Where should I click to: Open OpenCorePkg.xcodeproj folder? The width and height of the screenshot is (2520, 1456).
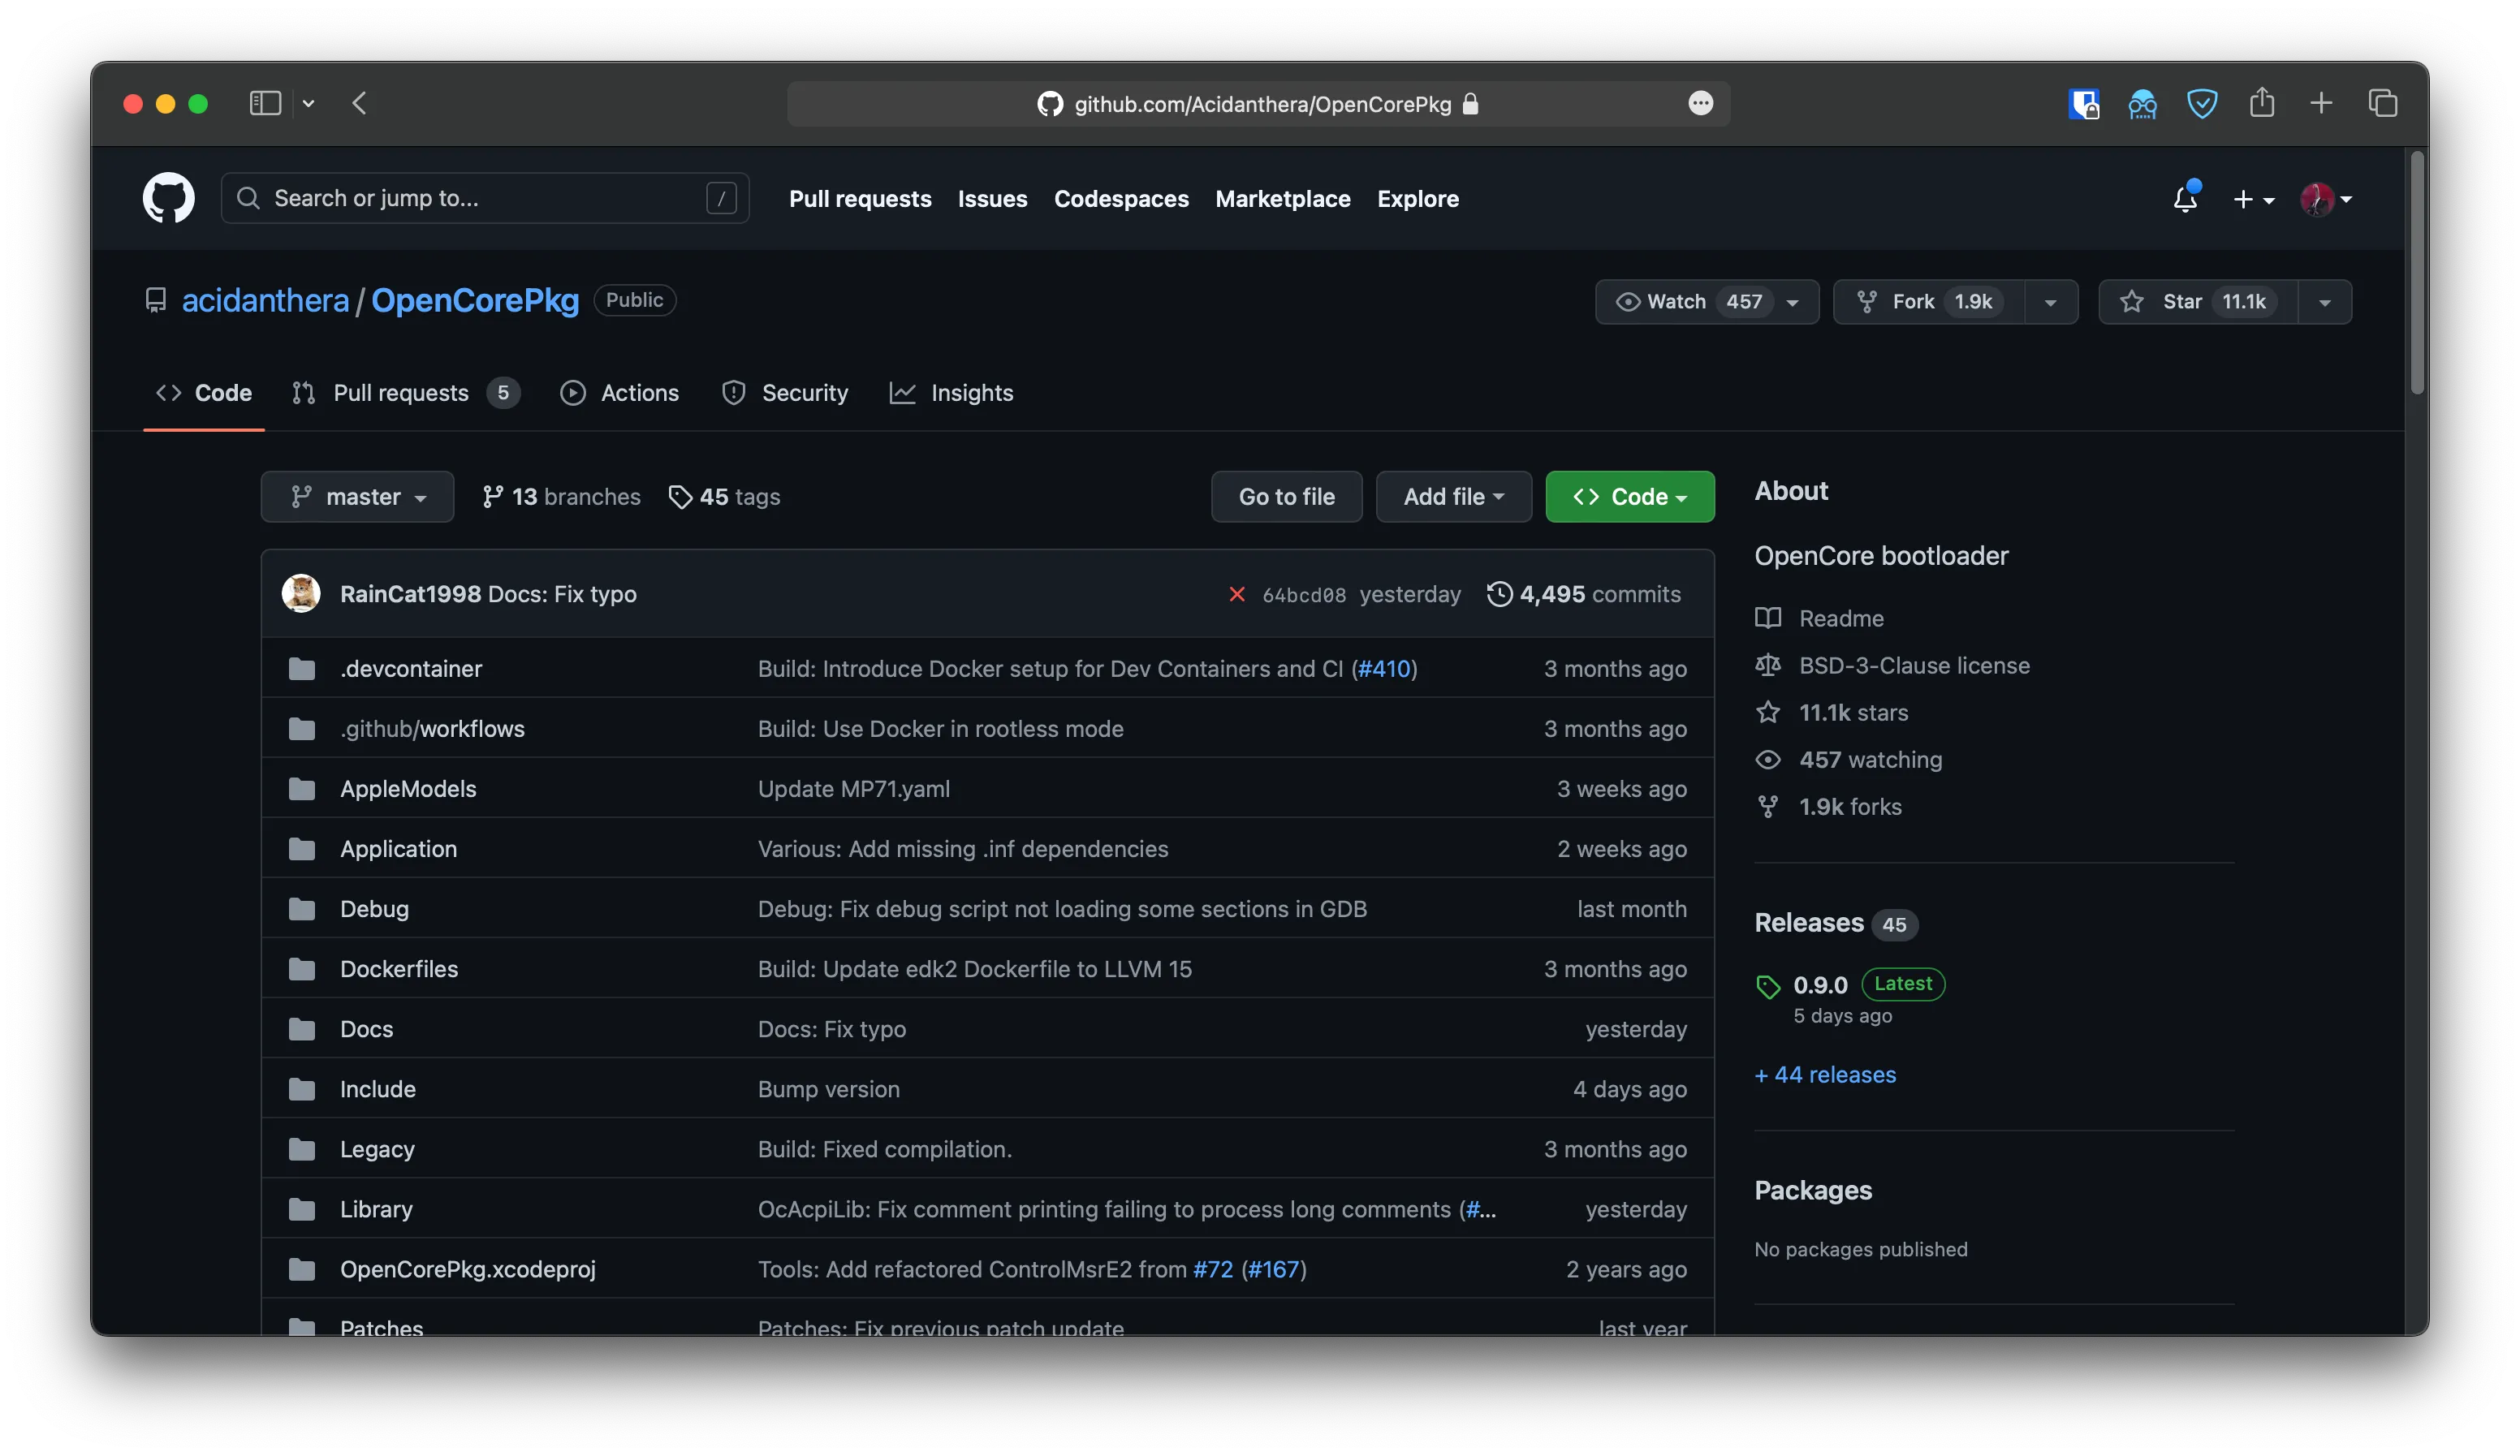tap(468, 1269)
